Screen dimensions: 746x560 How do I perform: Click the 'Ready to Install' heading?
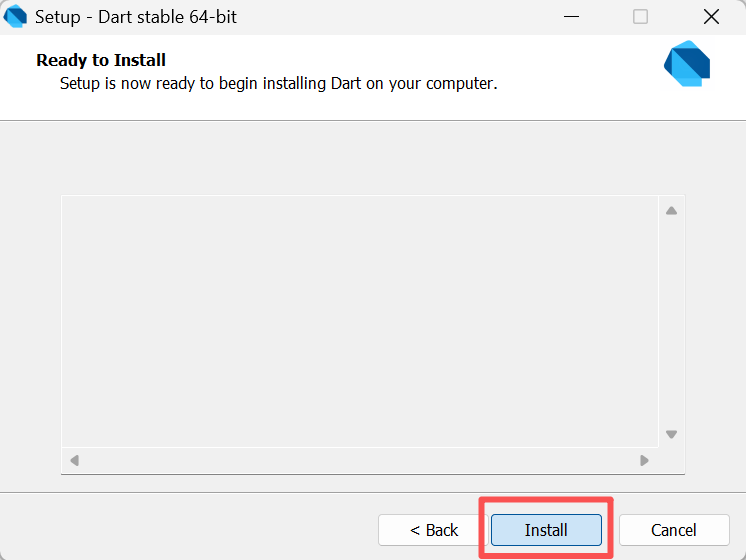tap(101, 60)
